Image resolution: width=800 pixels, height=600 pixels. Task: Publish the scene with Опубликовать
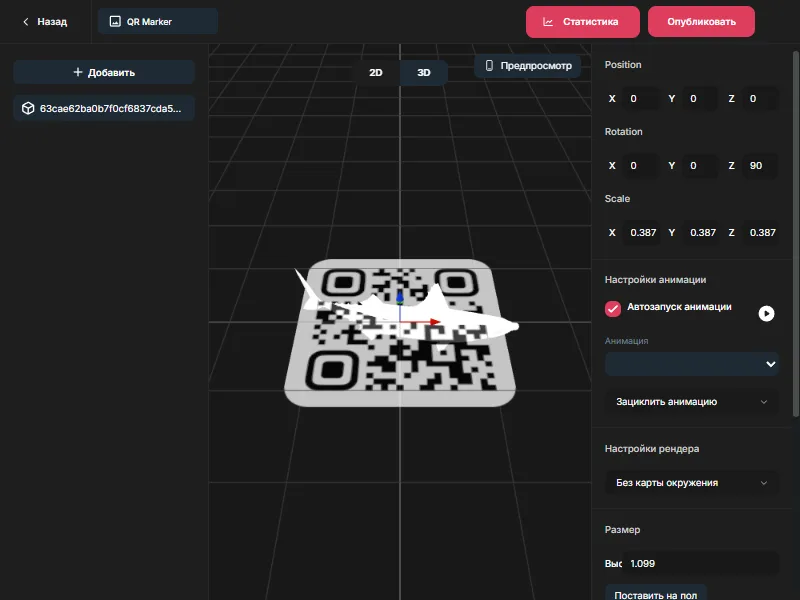pyautogui.click(x=701, y=22)
